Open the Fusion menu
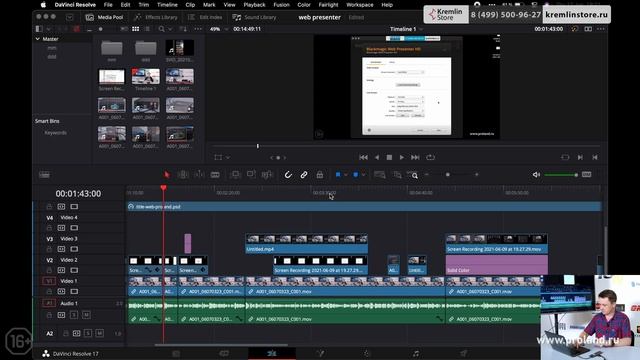Screen dimensions: 640x360 [281, 5]
